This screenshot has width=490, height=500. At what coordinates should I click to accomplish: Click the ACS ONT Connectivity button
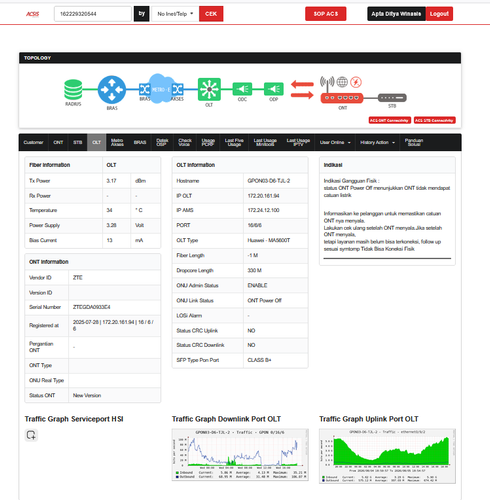[389, 120]
